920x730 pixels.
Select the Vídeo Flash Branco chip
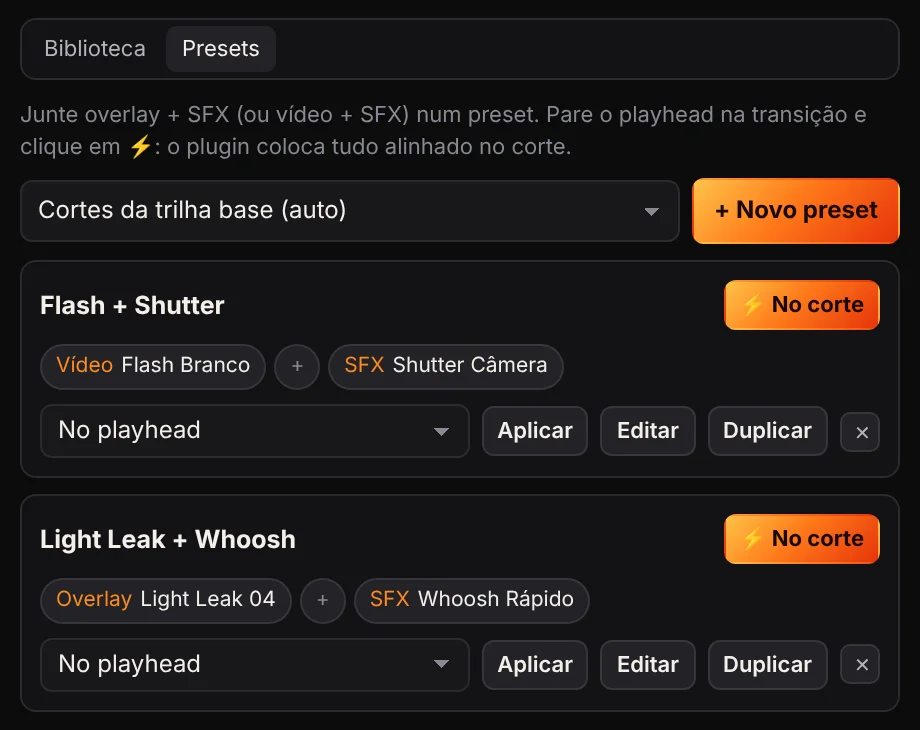[x=153, y=366]
